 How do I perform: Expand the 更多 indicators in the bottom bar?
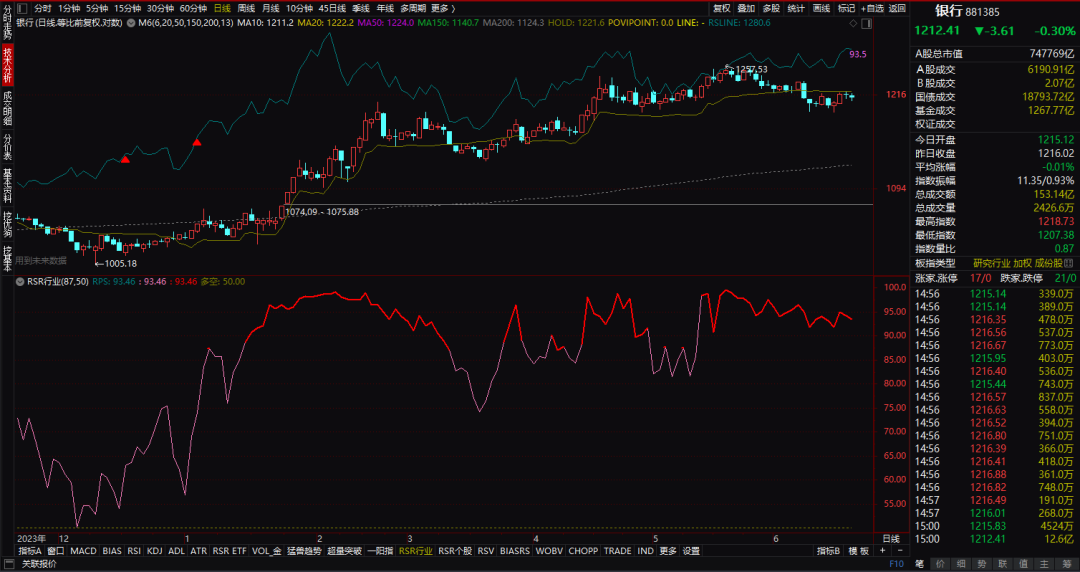coord(667,551)
